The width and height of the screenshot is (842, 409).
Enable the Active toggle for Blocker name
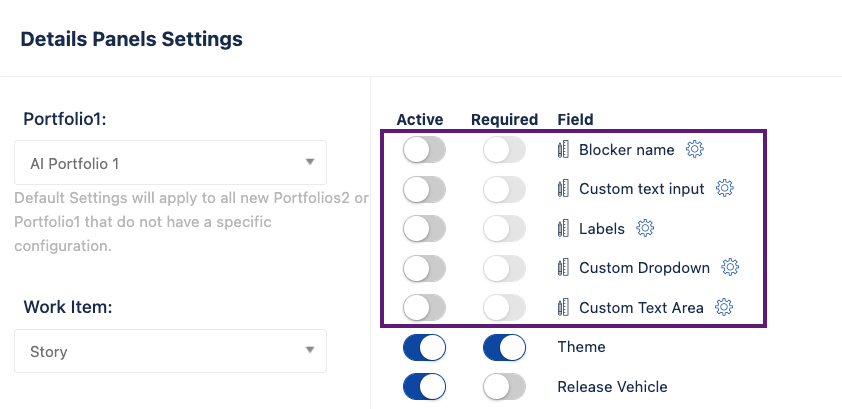(x=424, y=150)
